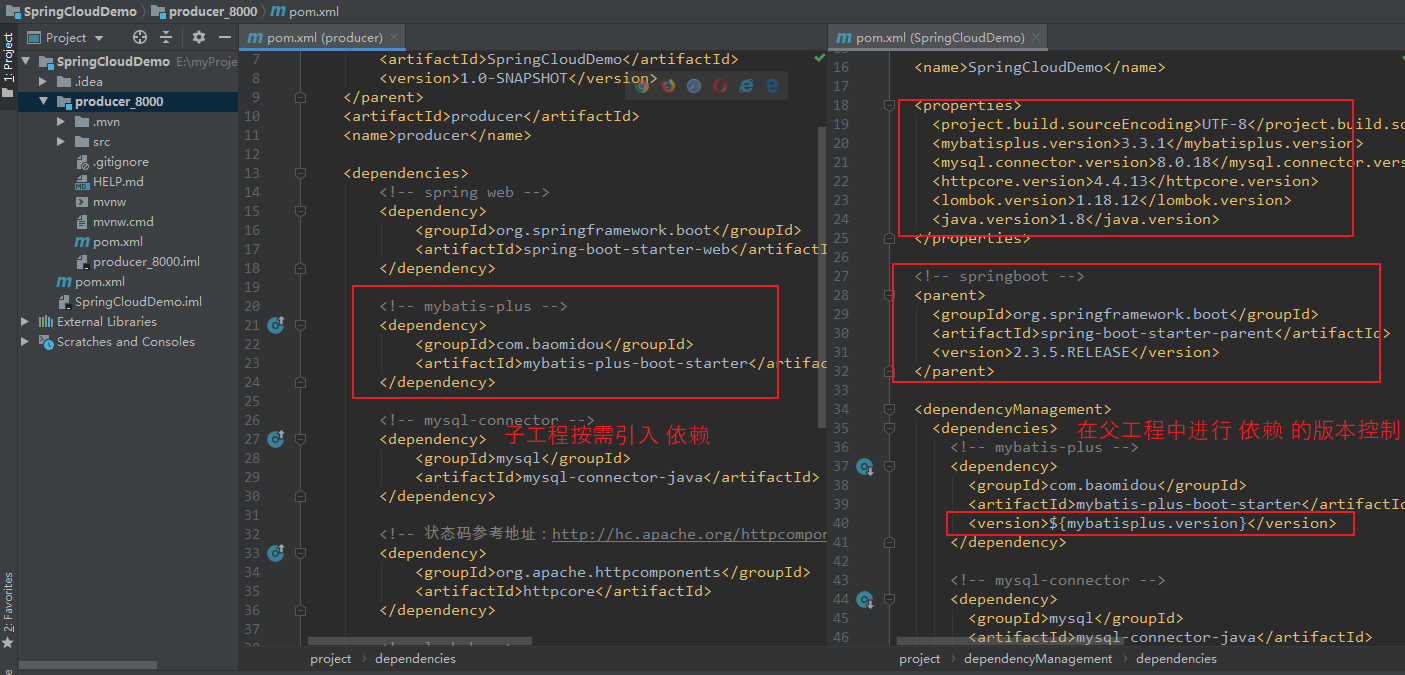Expand External Libraries node
The height and width of the screenshot is (675, 1405).
27,322
